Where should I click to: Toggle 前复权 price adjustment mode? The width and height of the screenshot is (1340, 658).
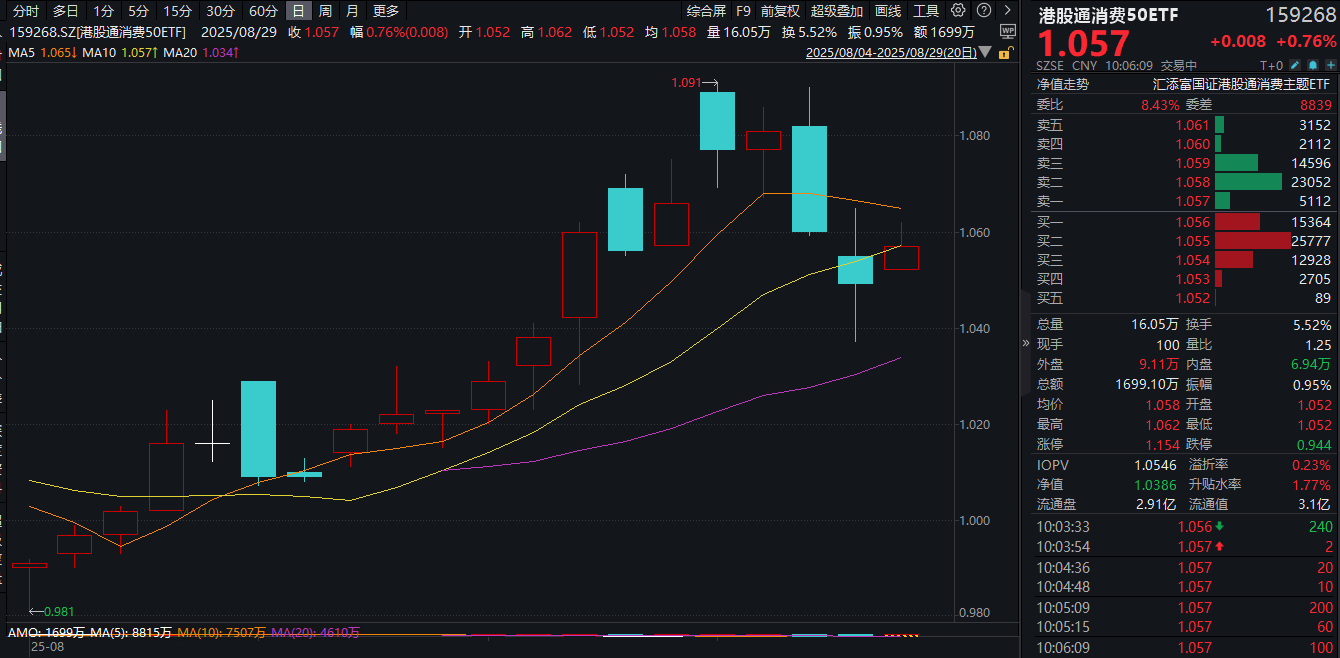pos(779,11)
